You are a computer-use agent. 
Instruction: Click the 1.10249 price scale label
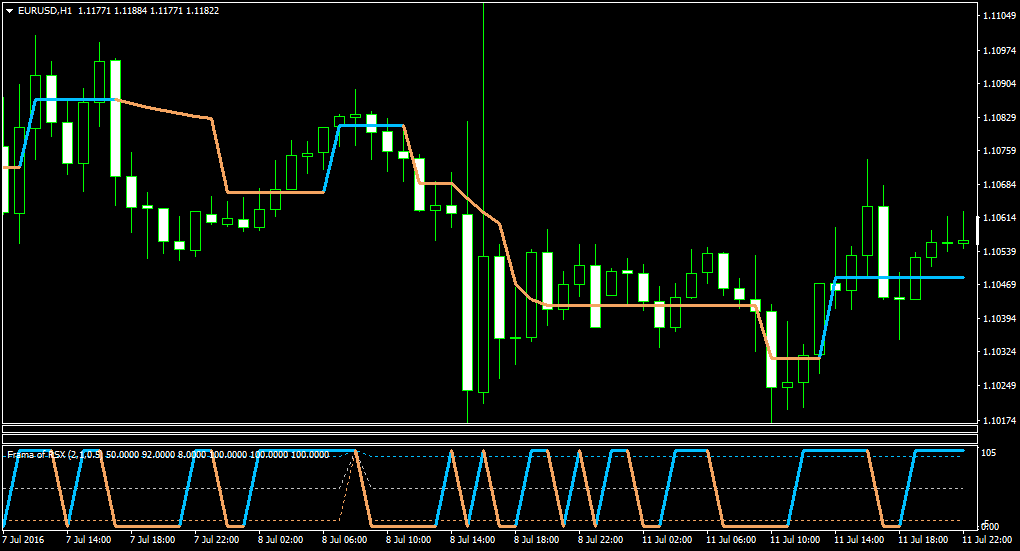1000,386
